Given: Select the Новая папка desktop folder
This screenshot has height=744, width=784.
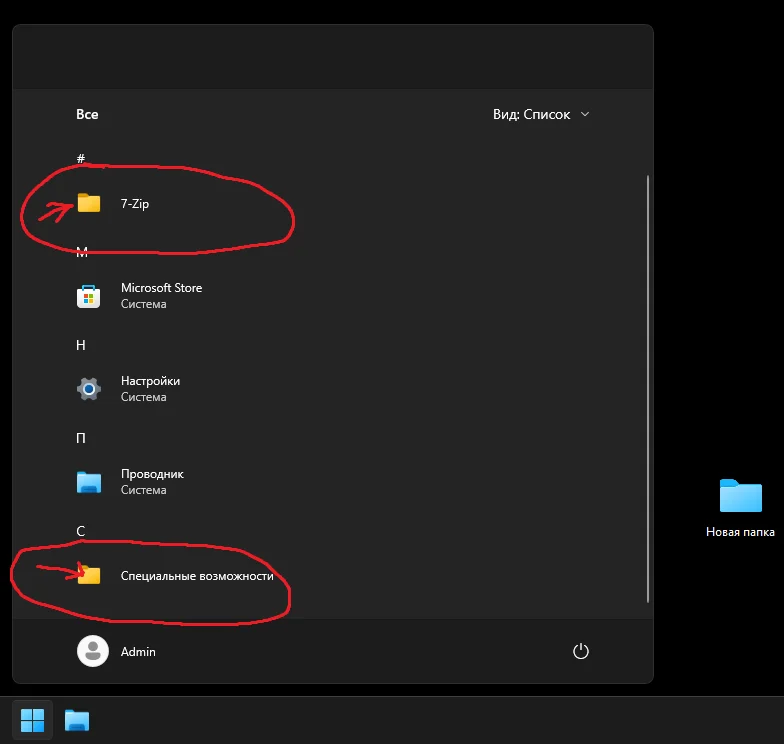Looking at the screenshot, I should pyautogui.click(x=740, y=508).
